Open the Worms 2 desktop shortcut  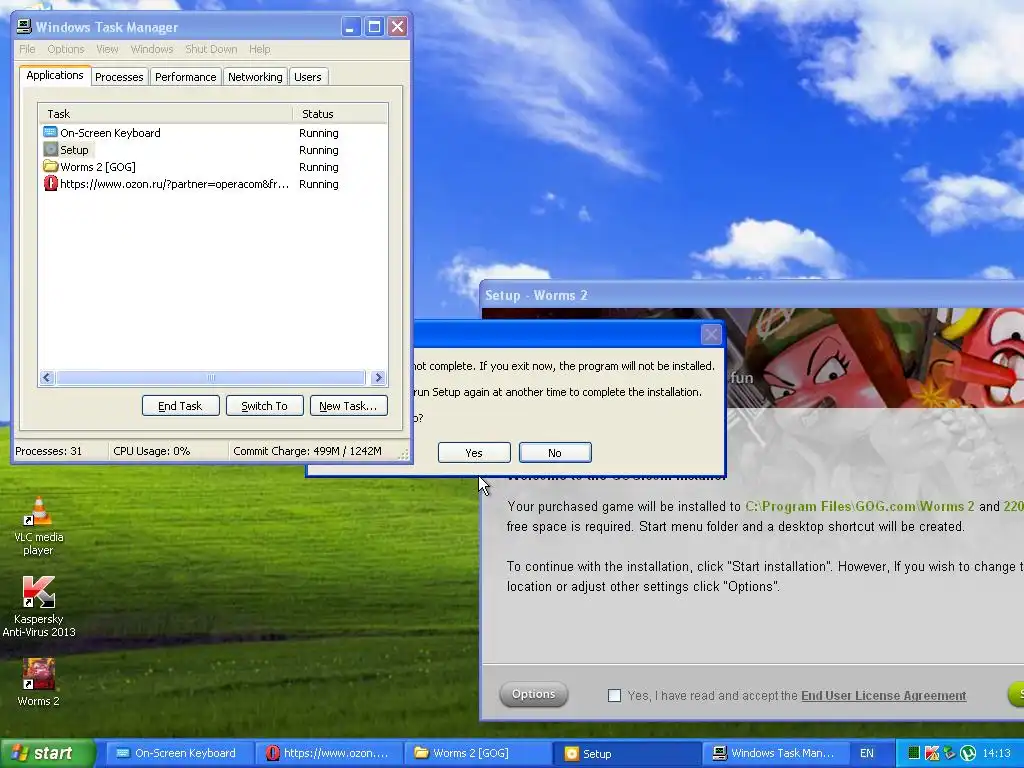(39, 683)
